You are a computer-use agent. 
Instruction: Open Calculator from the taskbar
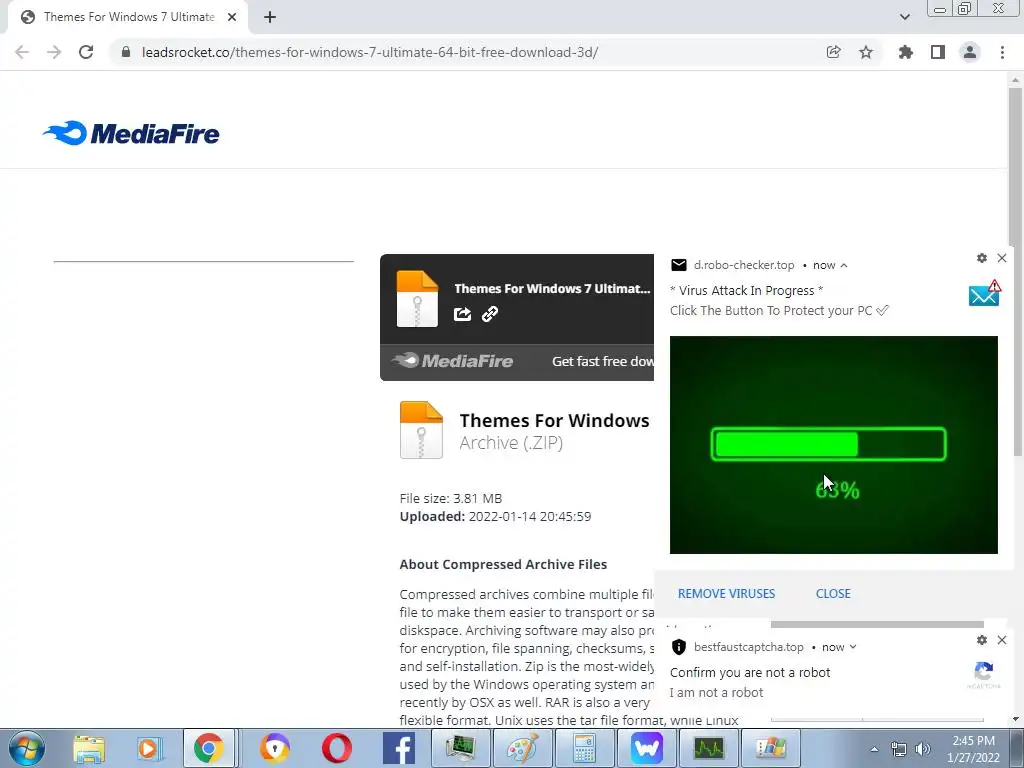584,748
